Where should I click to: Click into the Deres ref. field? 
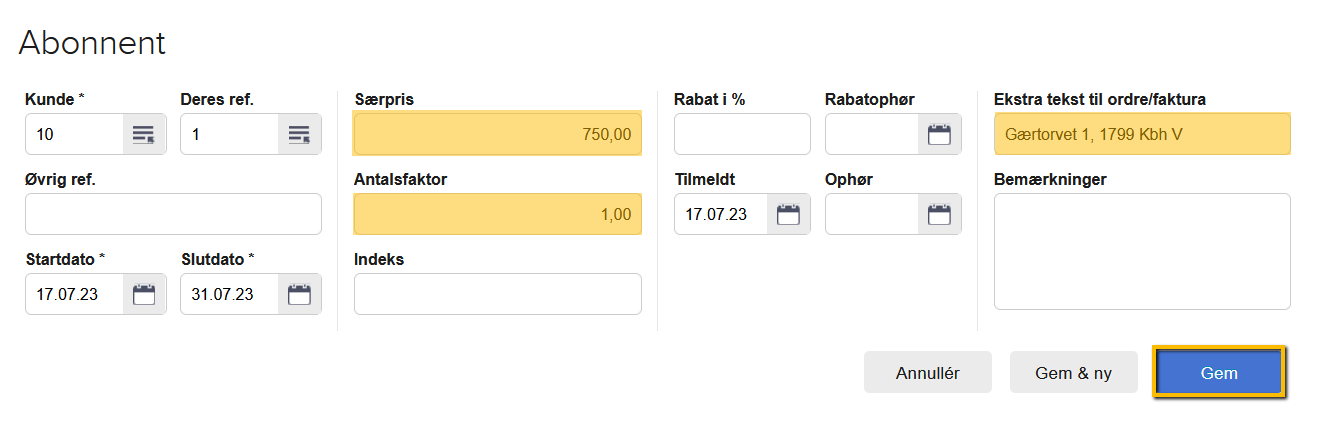click(x=230, y=134)
